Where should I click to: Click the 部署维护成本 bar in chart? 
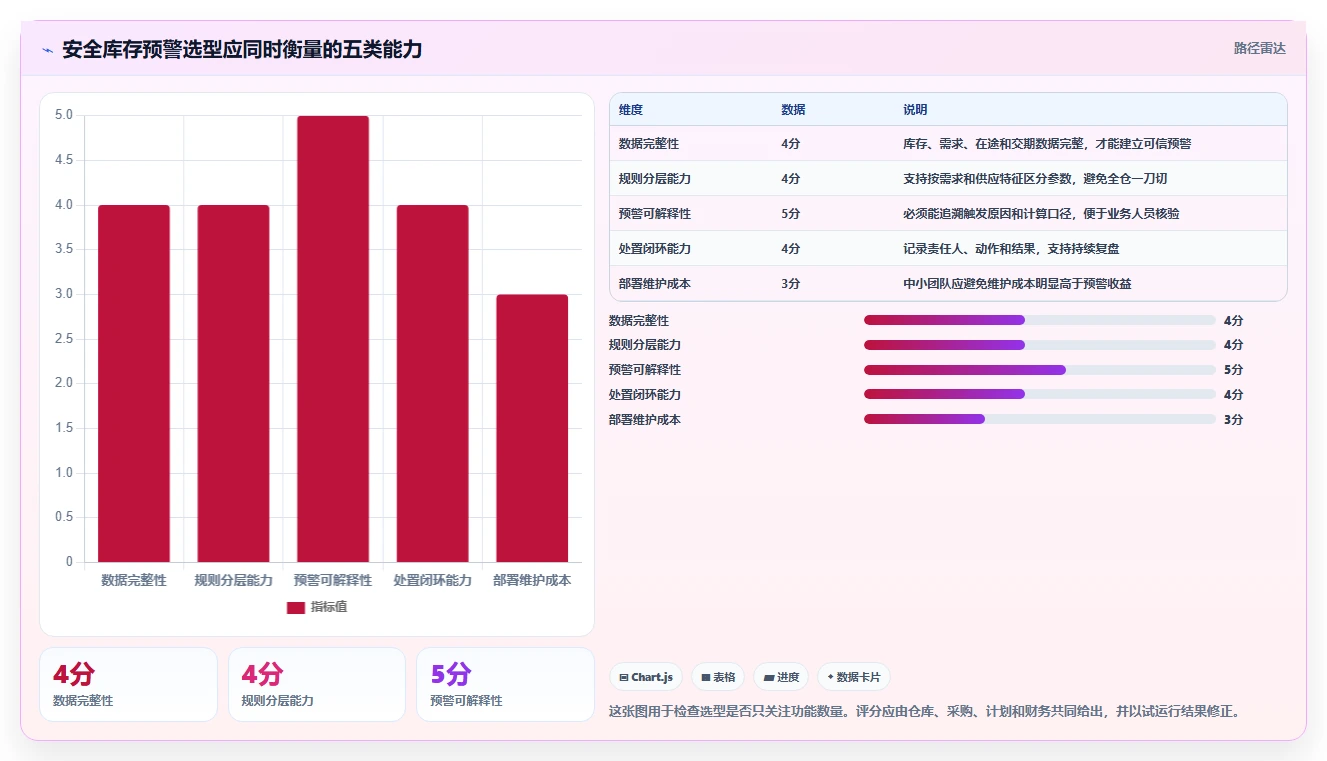pyautogui.click(x=532, y=428)
